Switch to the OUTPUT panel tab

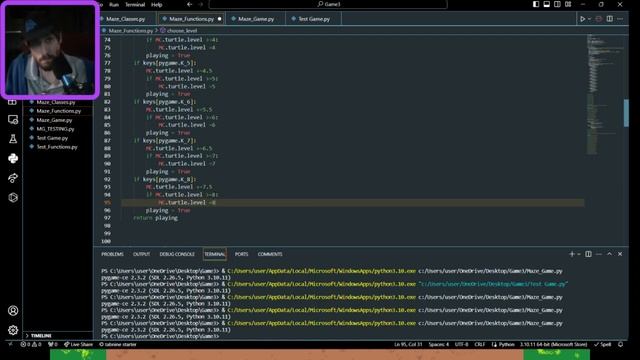point(142,254)
